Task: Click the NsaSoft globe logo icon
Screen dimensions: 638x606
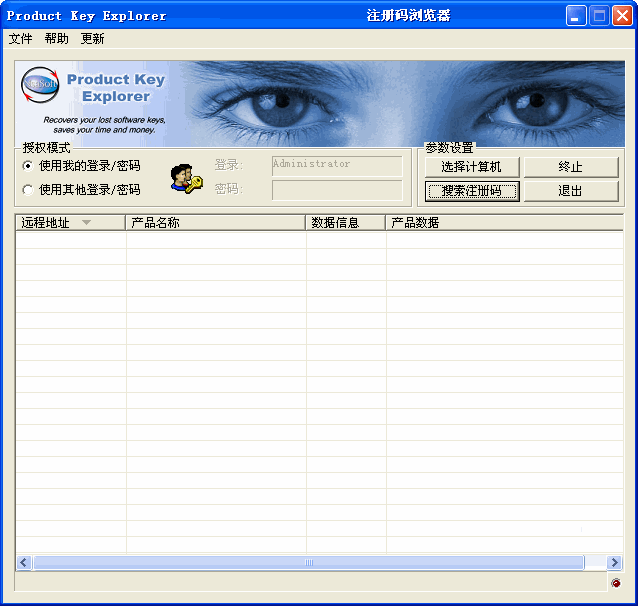Action: (x=40, y=85)
